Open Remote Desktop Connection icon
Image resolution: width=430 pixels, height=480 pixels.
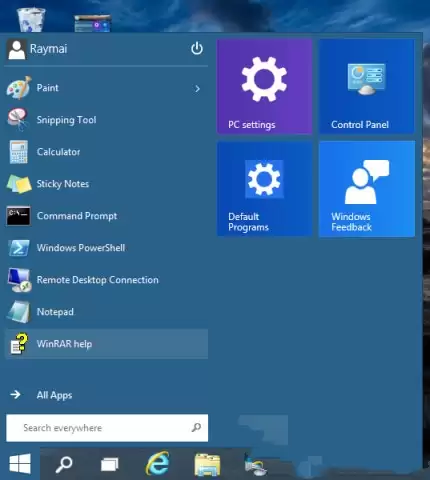coord(19,280)
